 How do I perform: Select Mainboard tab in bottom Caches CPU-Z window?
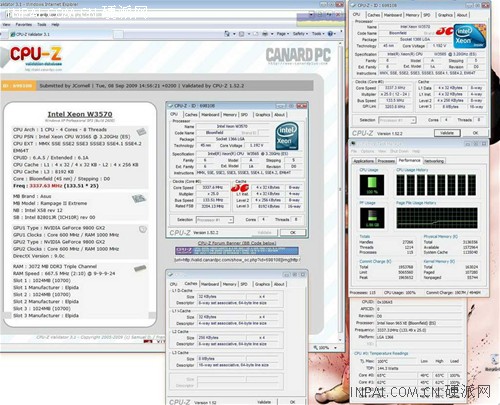coord(210,284)
